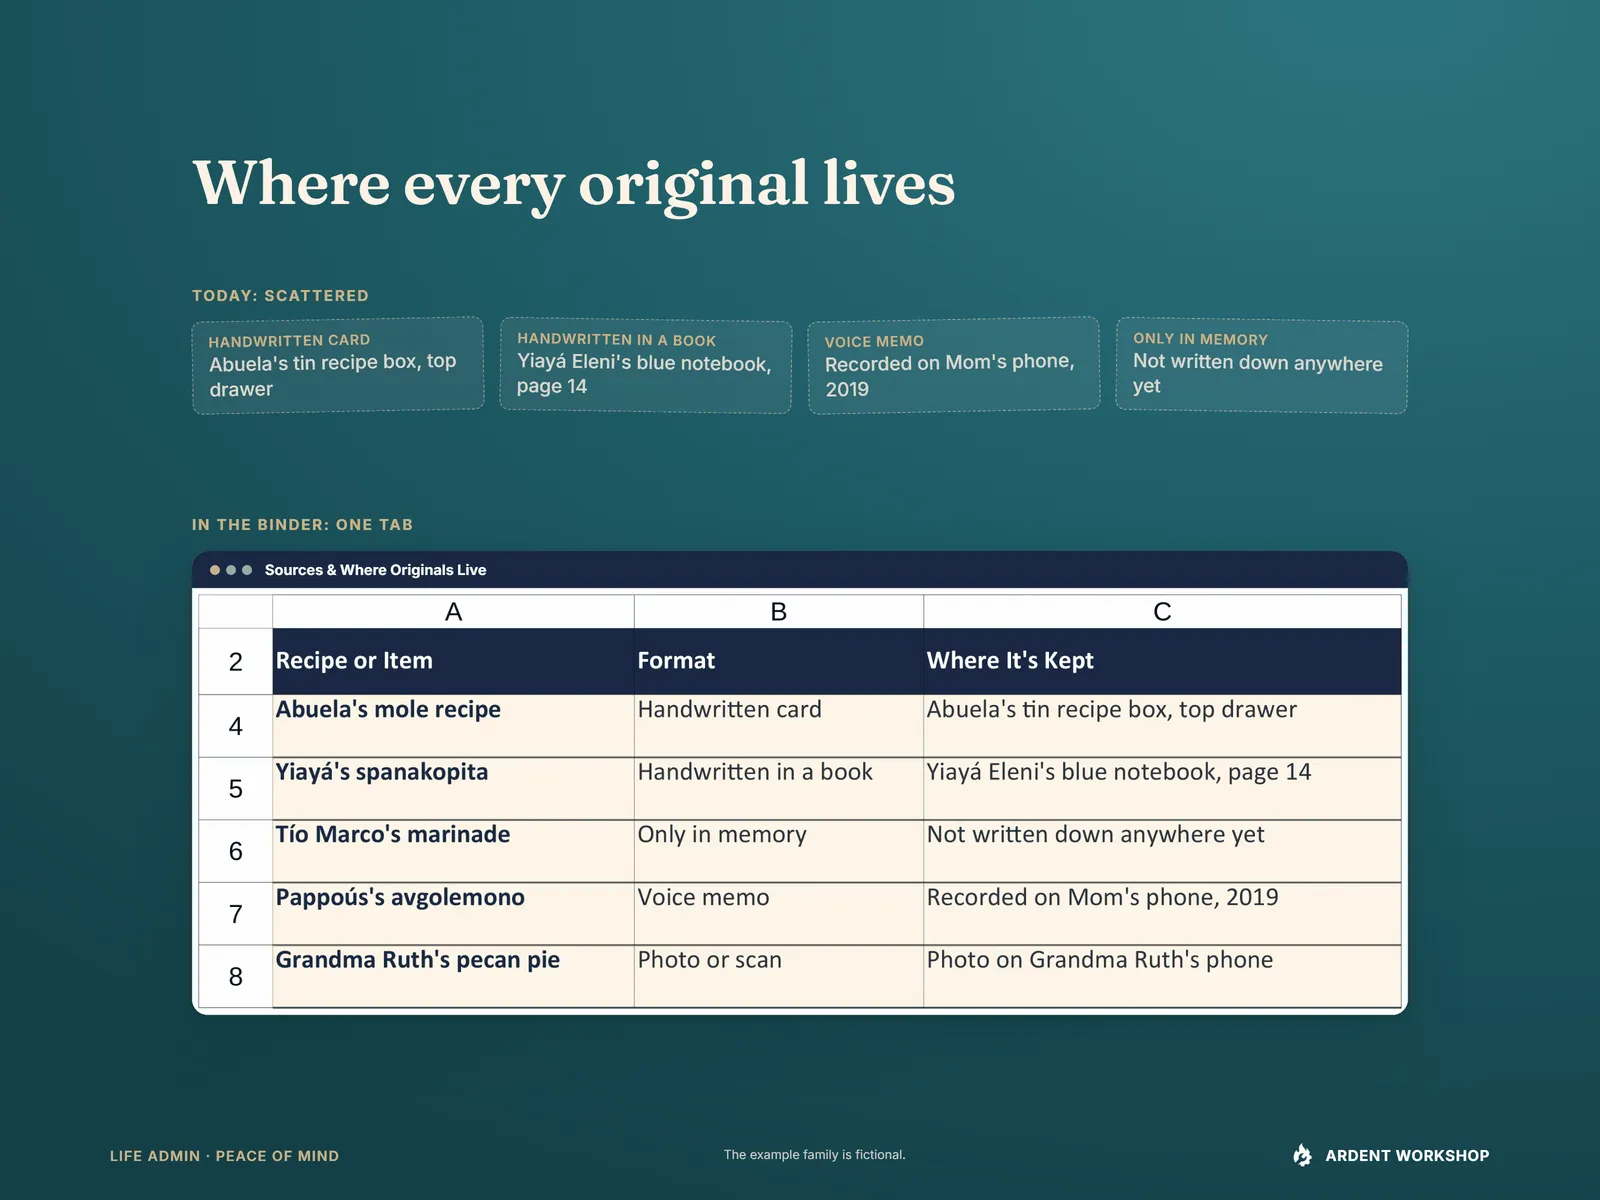1600x1200 pixels.
Task: Select the table cell 'Not written down anywhere yet'
Action: [x=1162, y=851]
